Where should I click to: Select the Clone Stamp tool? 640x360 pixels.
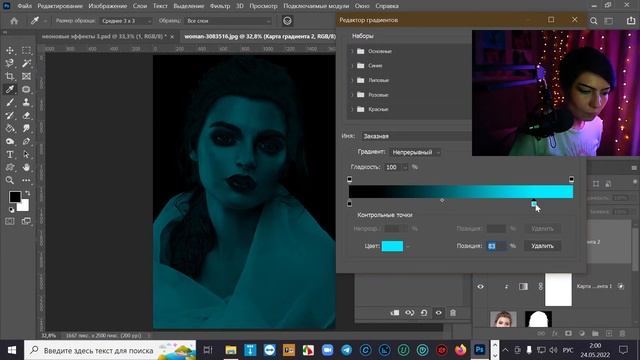tap(26, 102)
